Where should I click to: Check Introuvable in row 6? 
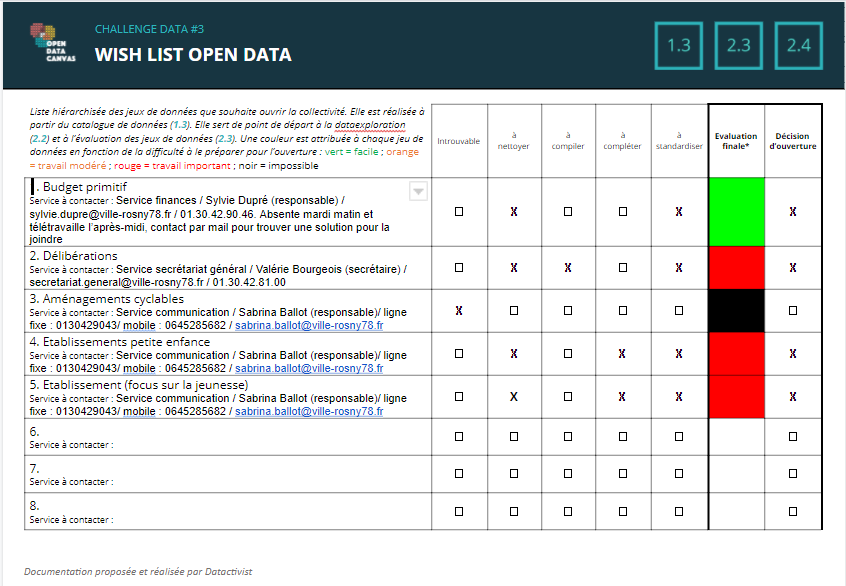[459, 437]
